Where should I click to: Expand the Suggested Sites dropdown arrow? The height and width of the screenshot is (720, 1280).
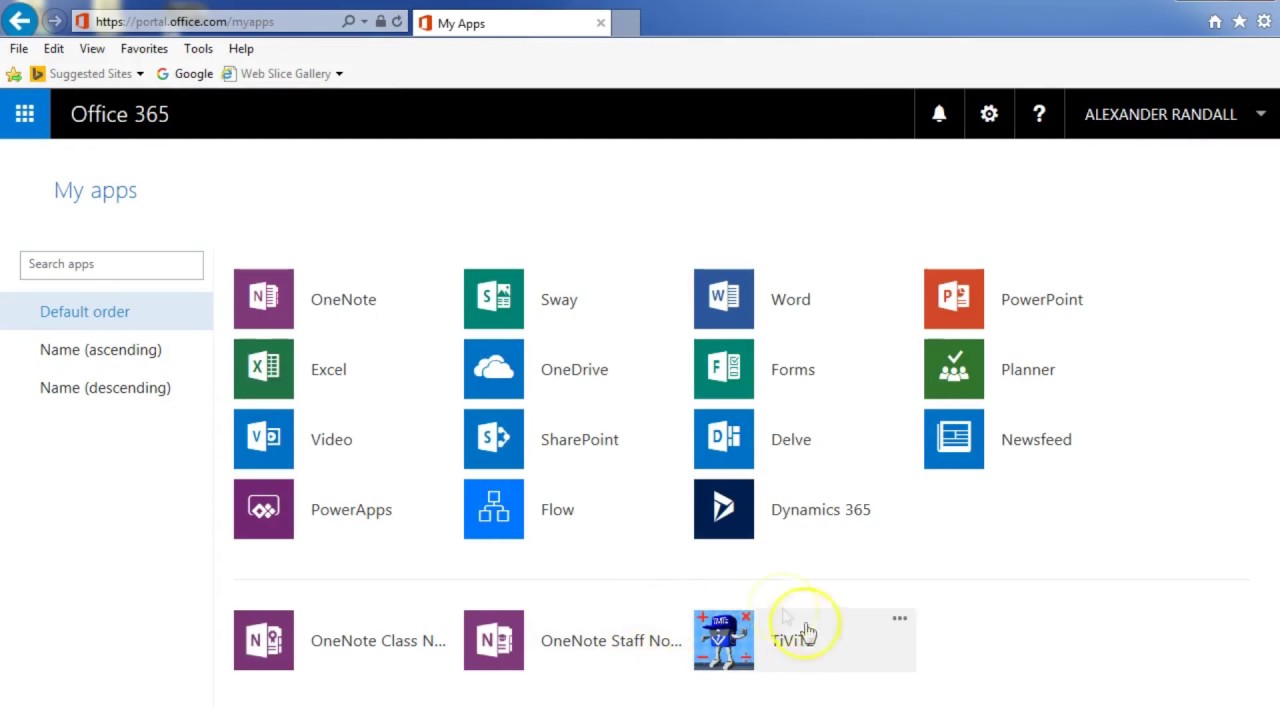coord(140,74)
